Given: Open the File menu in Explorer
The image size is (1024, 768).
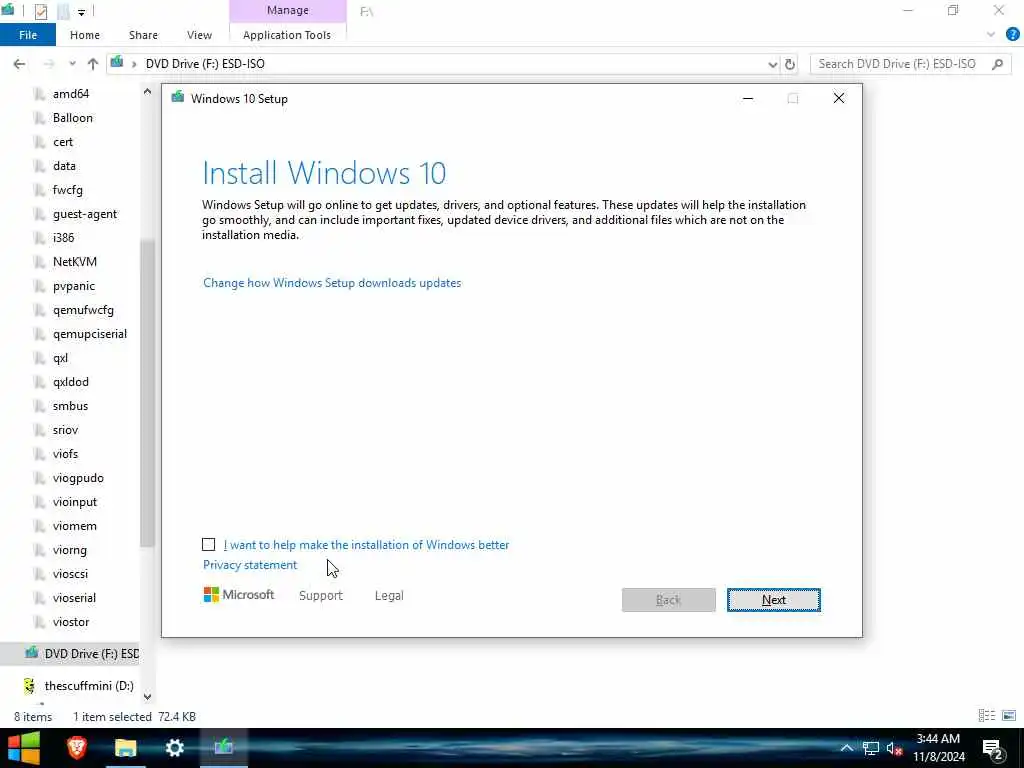Looking at the screenshot, I should click(27, 35).
